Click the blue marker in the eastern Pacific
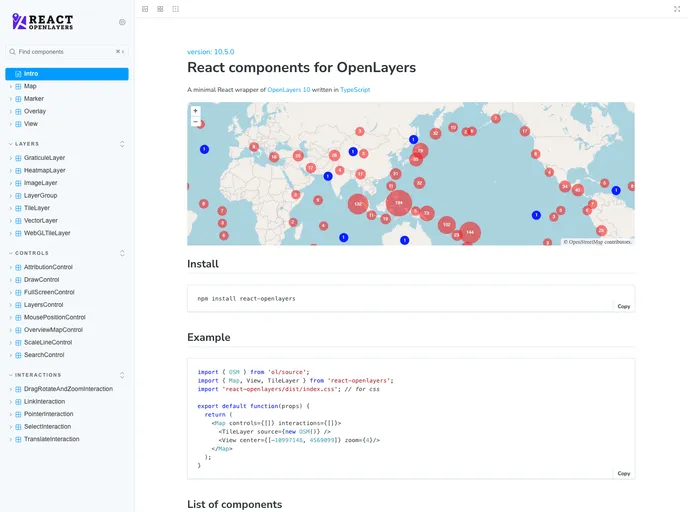 [536, 215]
